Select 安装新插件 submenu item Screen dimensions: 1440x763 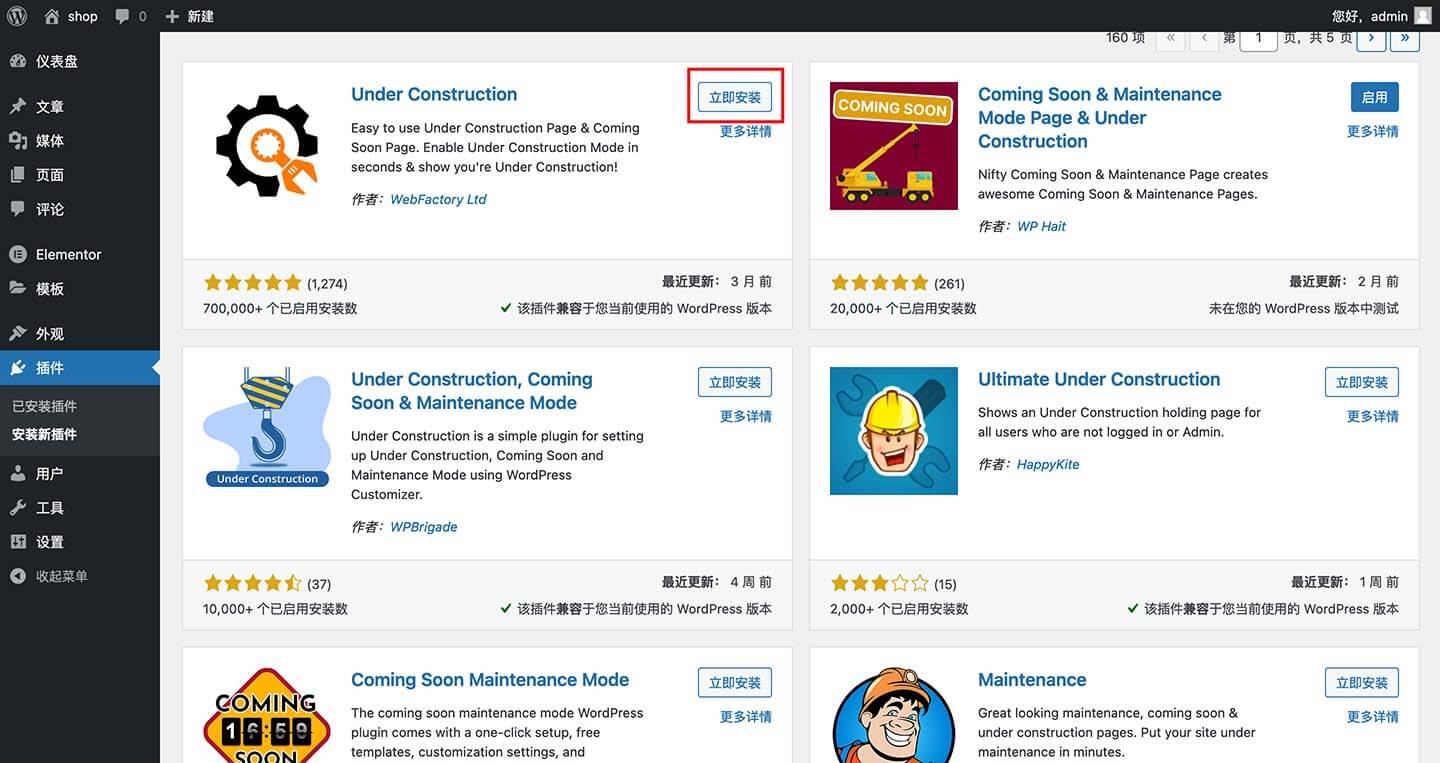tap(44, 434)
